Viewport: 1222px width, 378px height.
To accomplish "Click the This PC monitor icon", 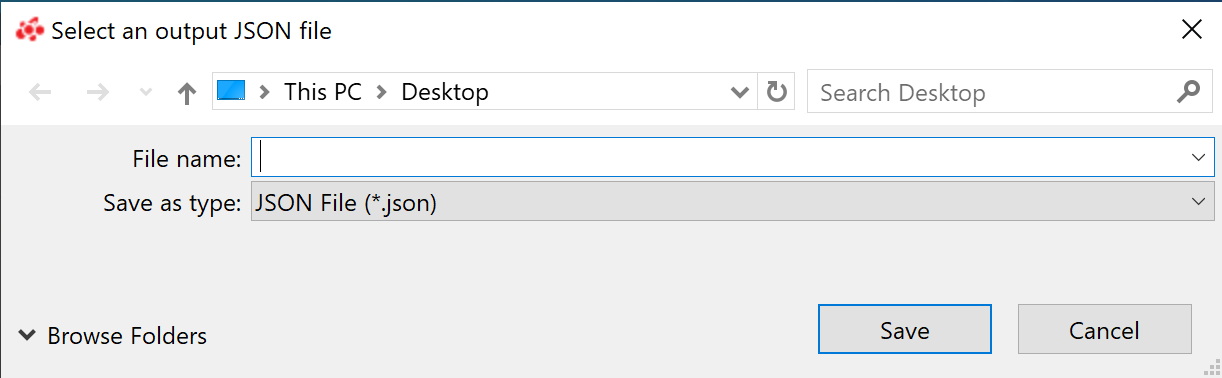I will pyautogui.click(x=231, y=92).
